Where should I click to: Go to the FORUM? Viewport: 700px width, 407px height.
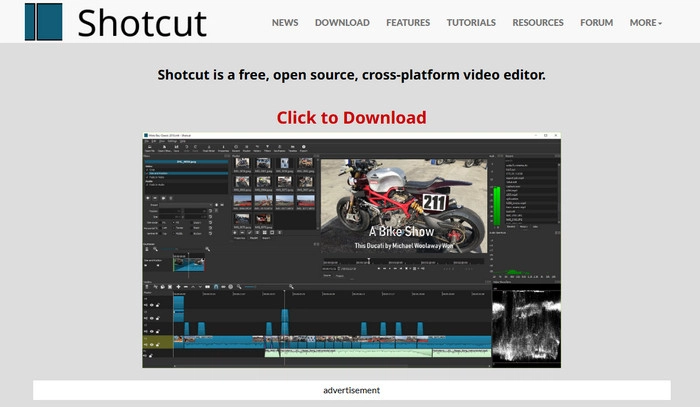[597, 22]
